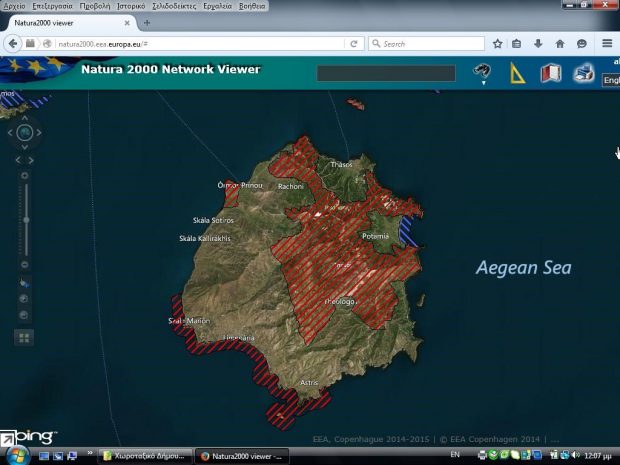Click the printer icon in the header
The height and width of the screenshot is (465, 620).
coord(584,73)
